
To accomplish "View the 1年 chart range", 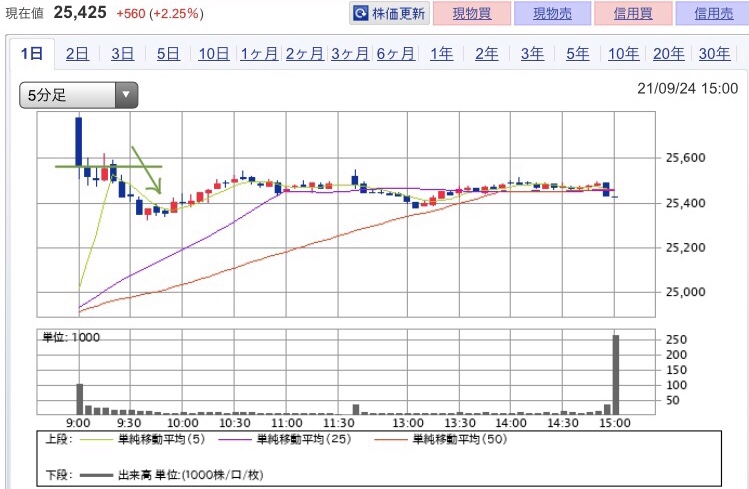I will [x=441, y=53].
